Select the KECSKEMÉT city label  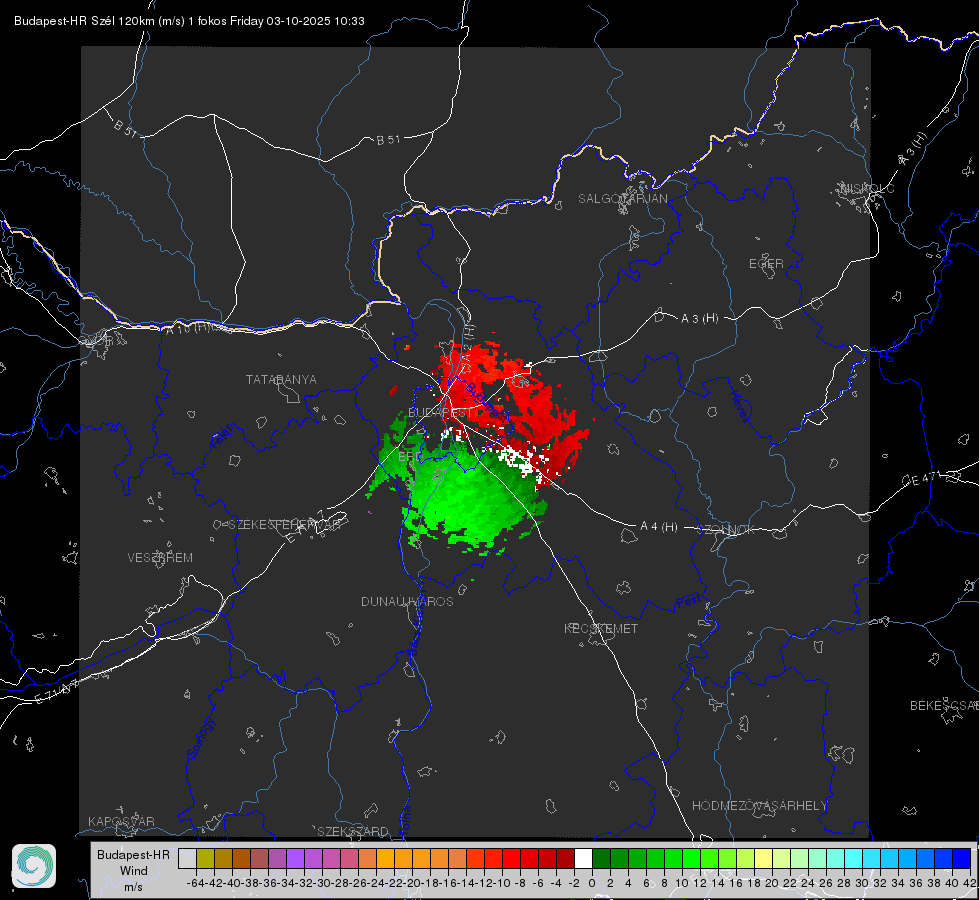pyautogui.click(x=601, y=628)
